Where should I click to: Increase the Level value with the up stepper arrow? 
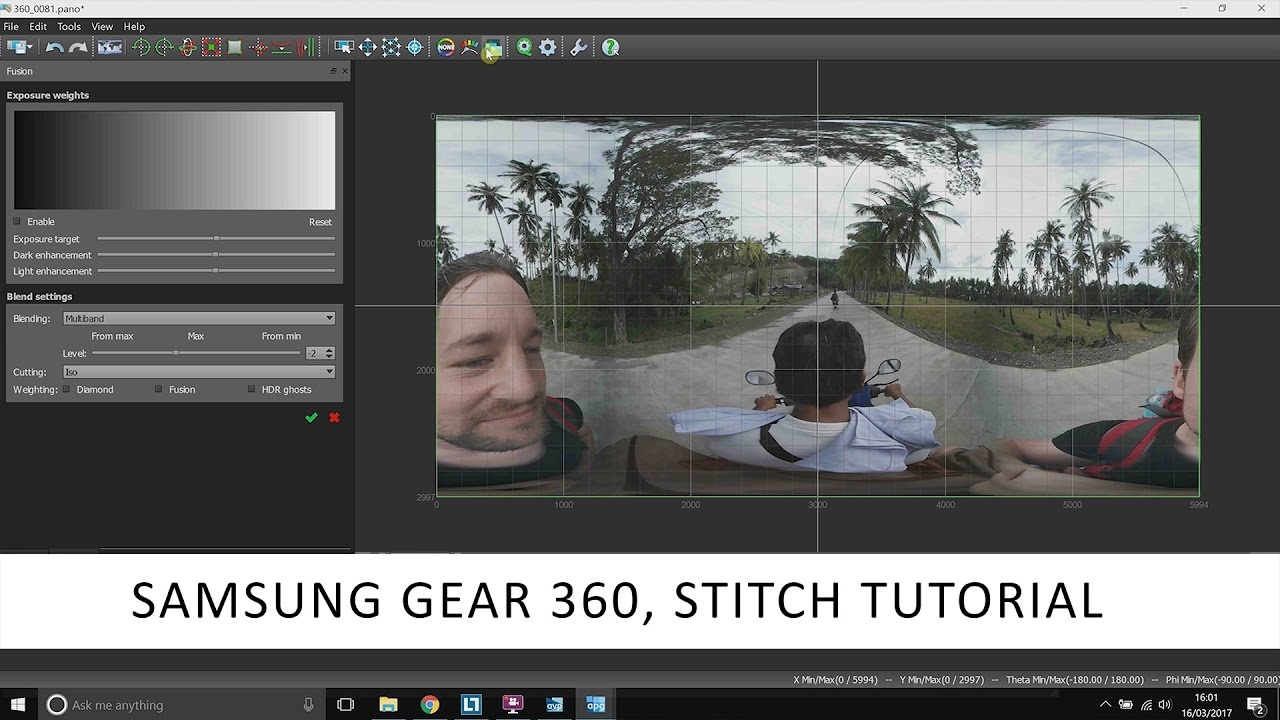[330, 350]
